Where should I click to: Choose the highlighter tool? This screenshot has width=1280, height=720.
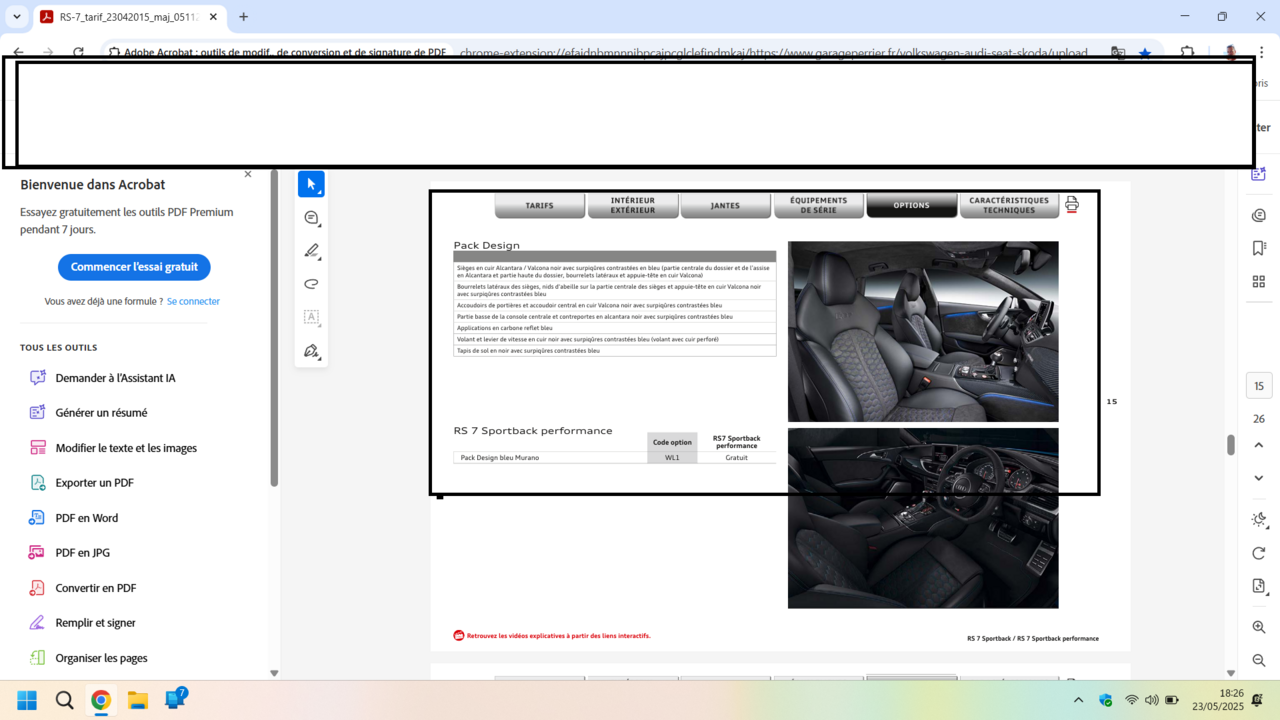(311, 251)
